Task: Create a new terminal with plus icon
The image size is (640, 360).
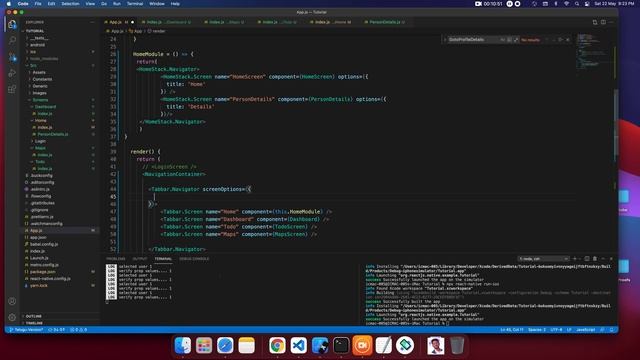Action: tap(575, 259)
